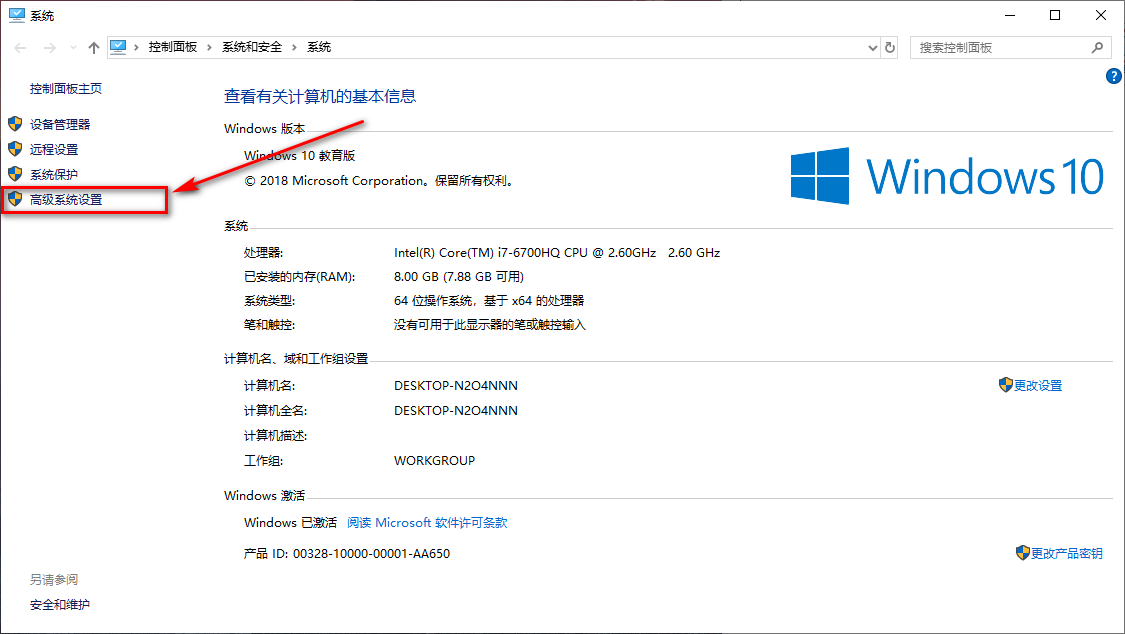Click the shield icon next to 更改产品密钥
This screenshot has height=634, width=1125.
(x=1022, y=552)
